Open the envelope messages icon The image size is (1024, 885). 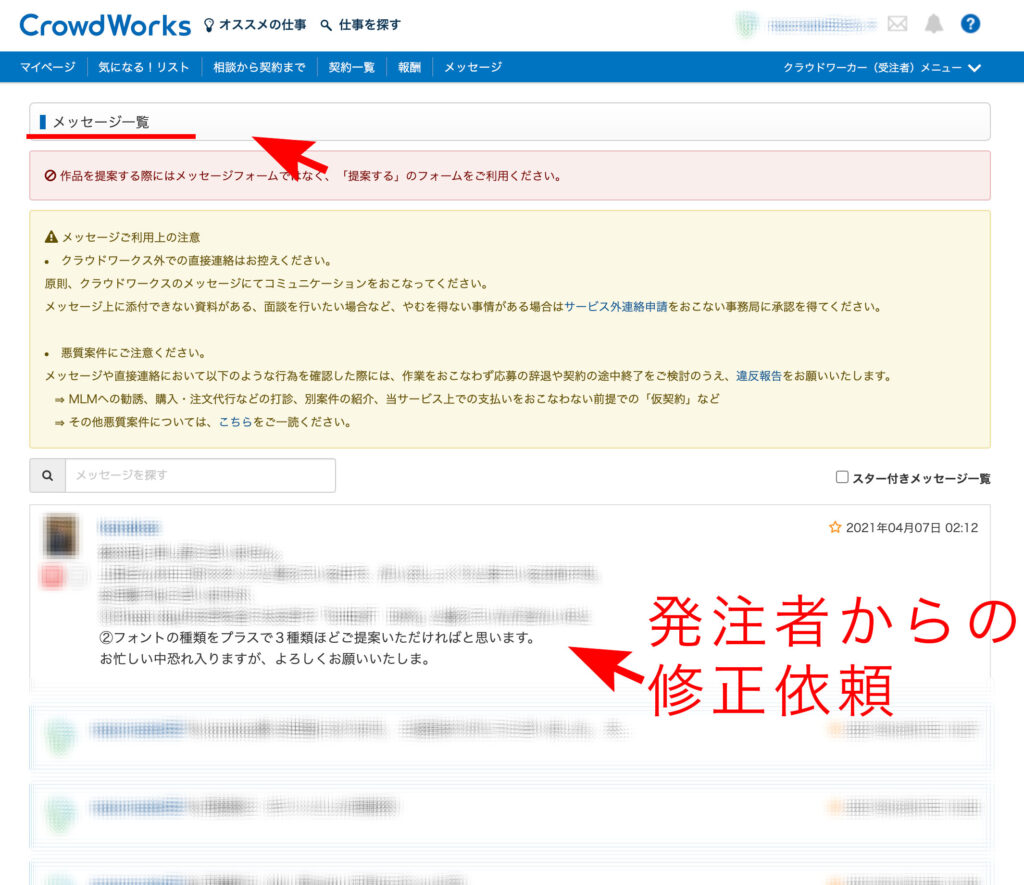click(897, 24)
